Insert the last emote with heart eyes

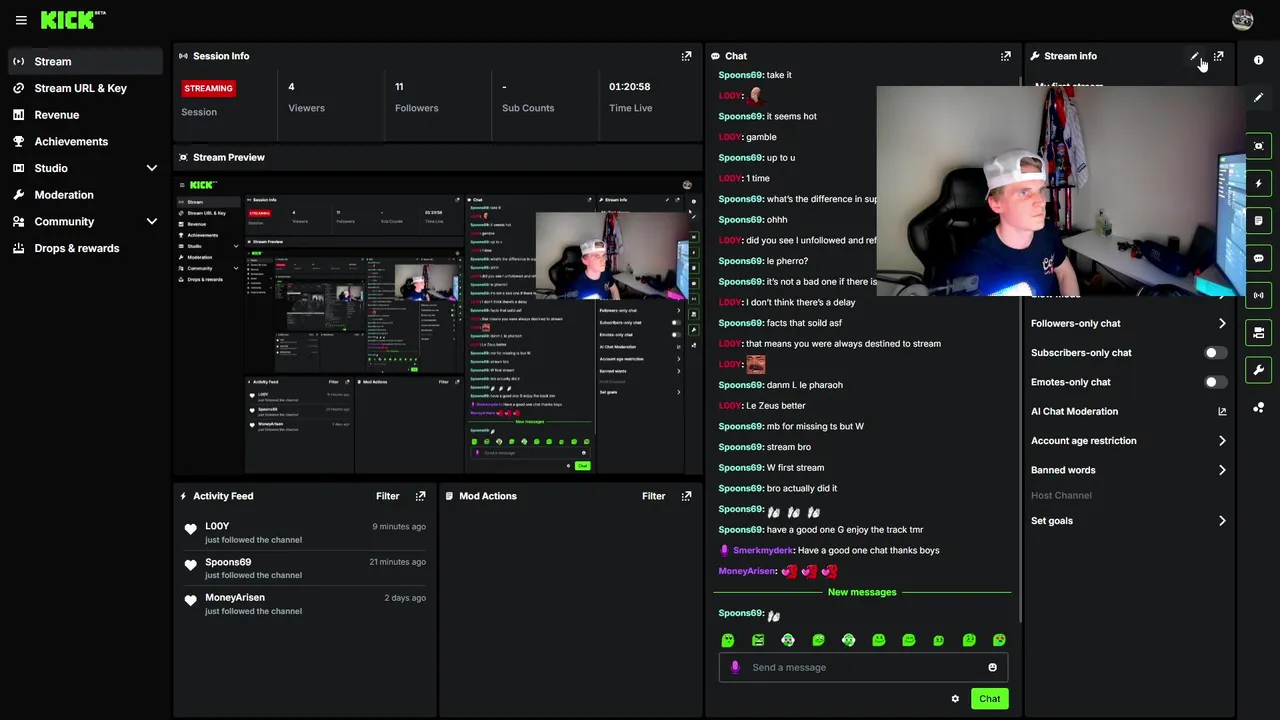click(x=999, y=640)
